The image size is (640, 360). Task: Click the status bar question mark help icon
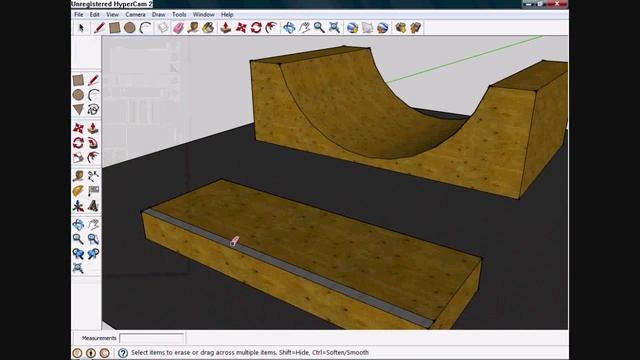[x=122, y=353]
